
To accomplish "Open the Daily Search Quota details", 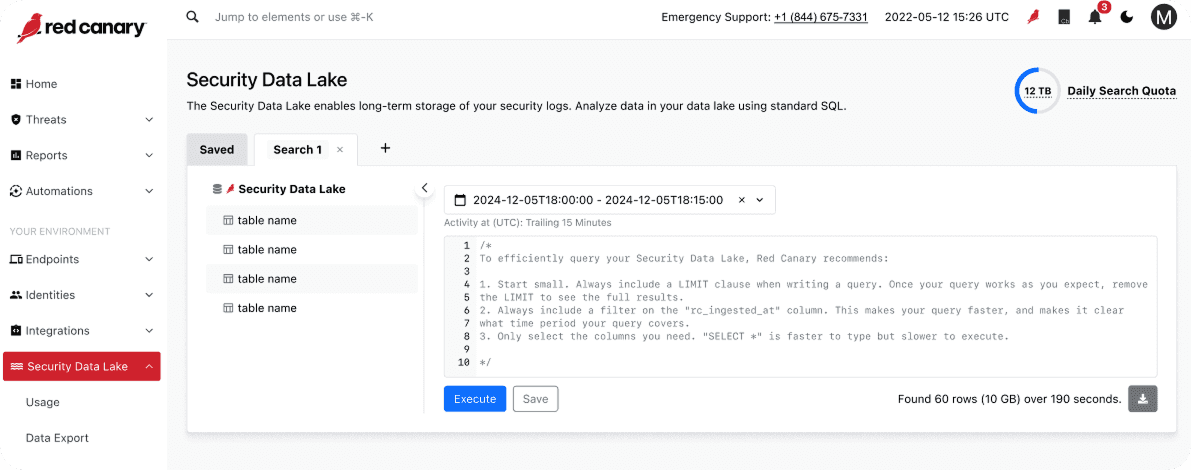I will coord(1121,91).
